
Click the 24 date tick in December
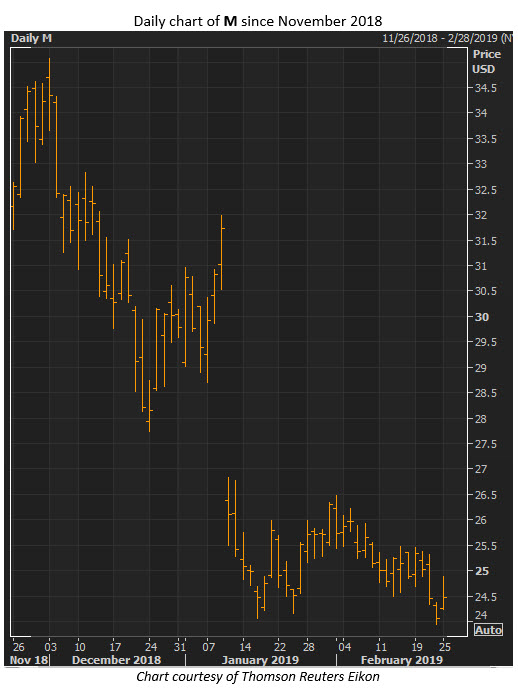click(x=151, y=647)
